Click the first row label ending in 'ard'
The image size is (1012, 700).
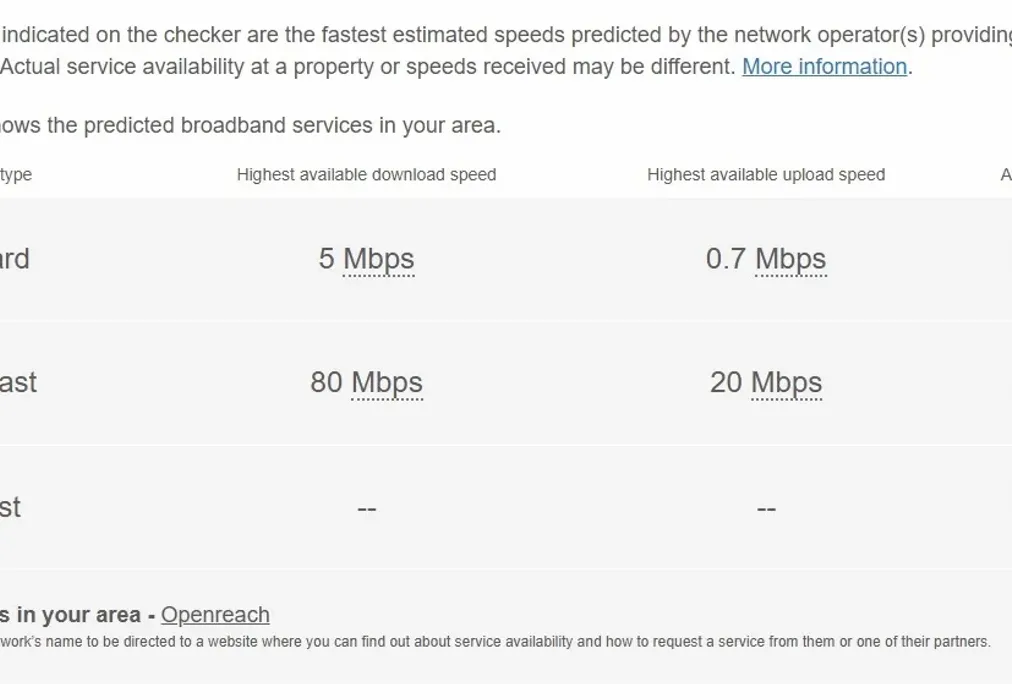click(14, 259)
